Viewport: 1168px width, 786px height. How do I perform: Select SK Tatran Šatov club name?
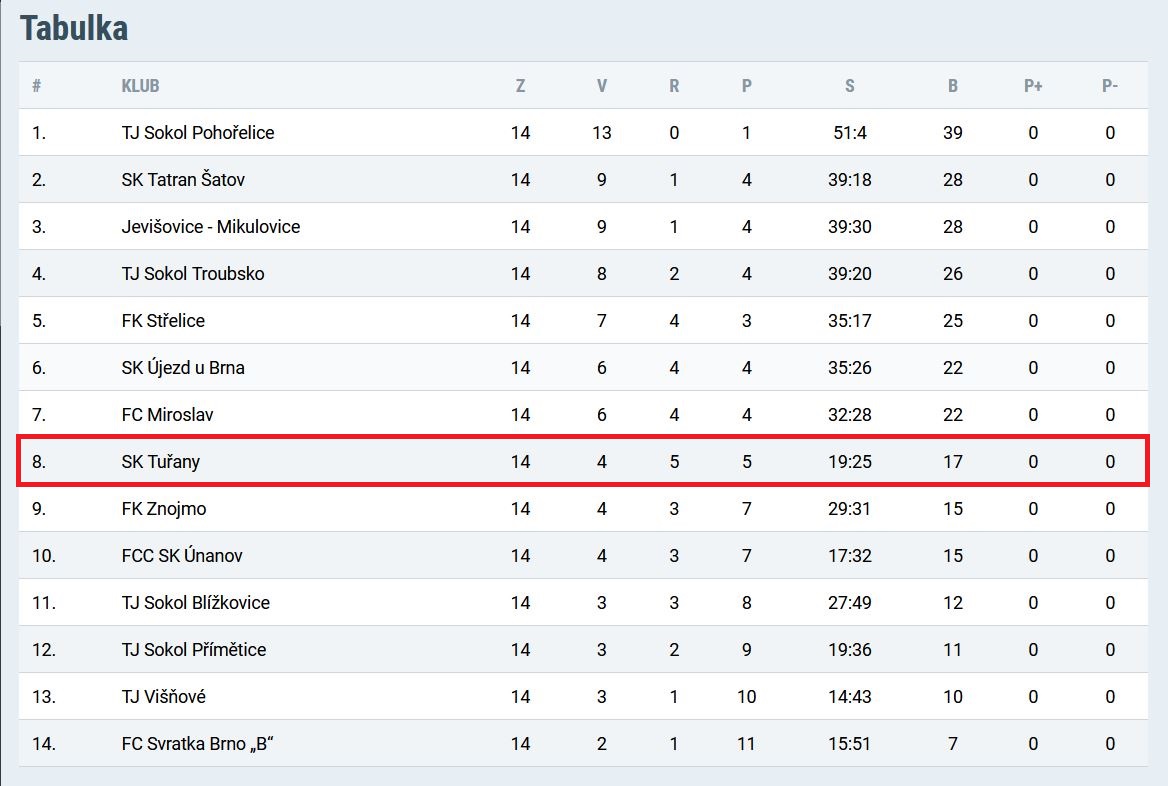(x=182, y=180)
